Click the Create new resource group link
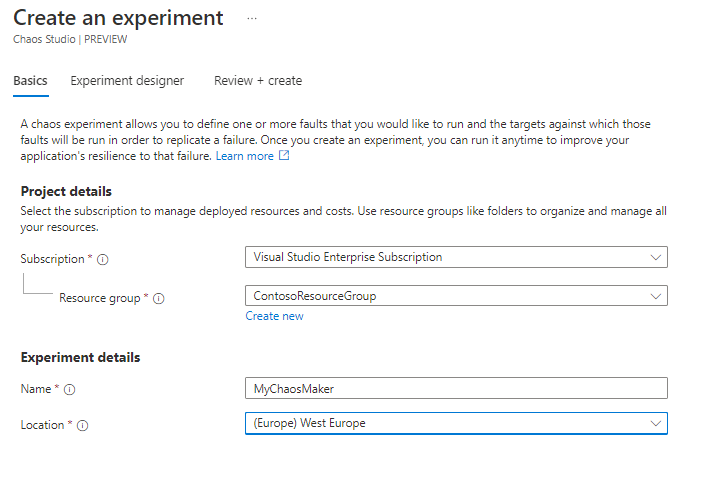 [x=274, y=316]
